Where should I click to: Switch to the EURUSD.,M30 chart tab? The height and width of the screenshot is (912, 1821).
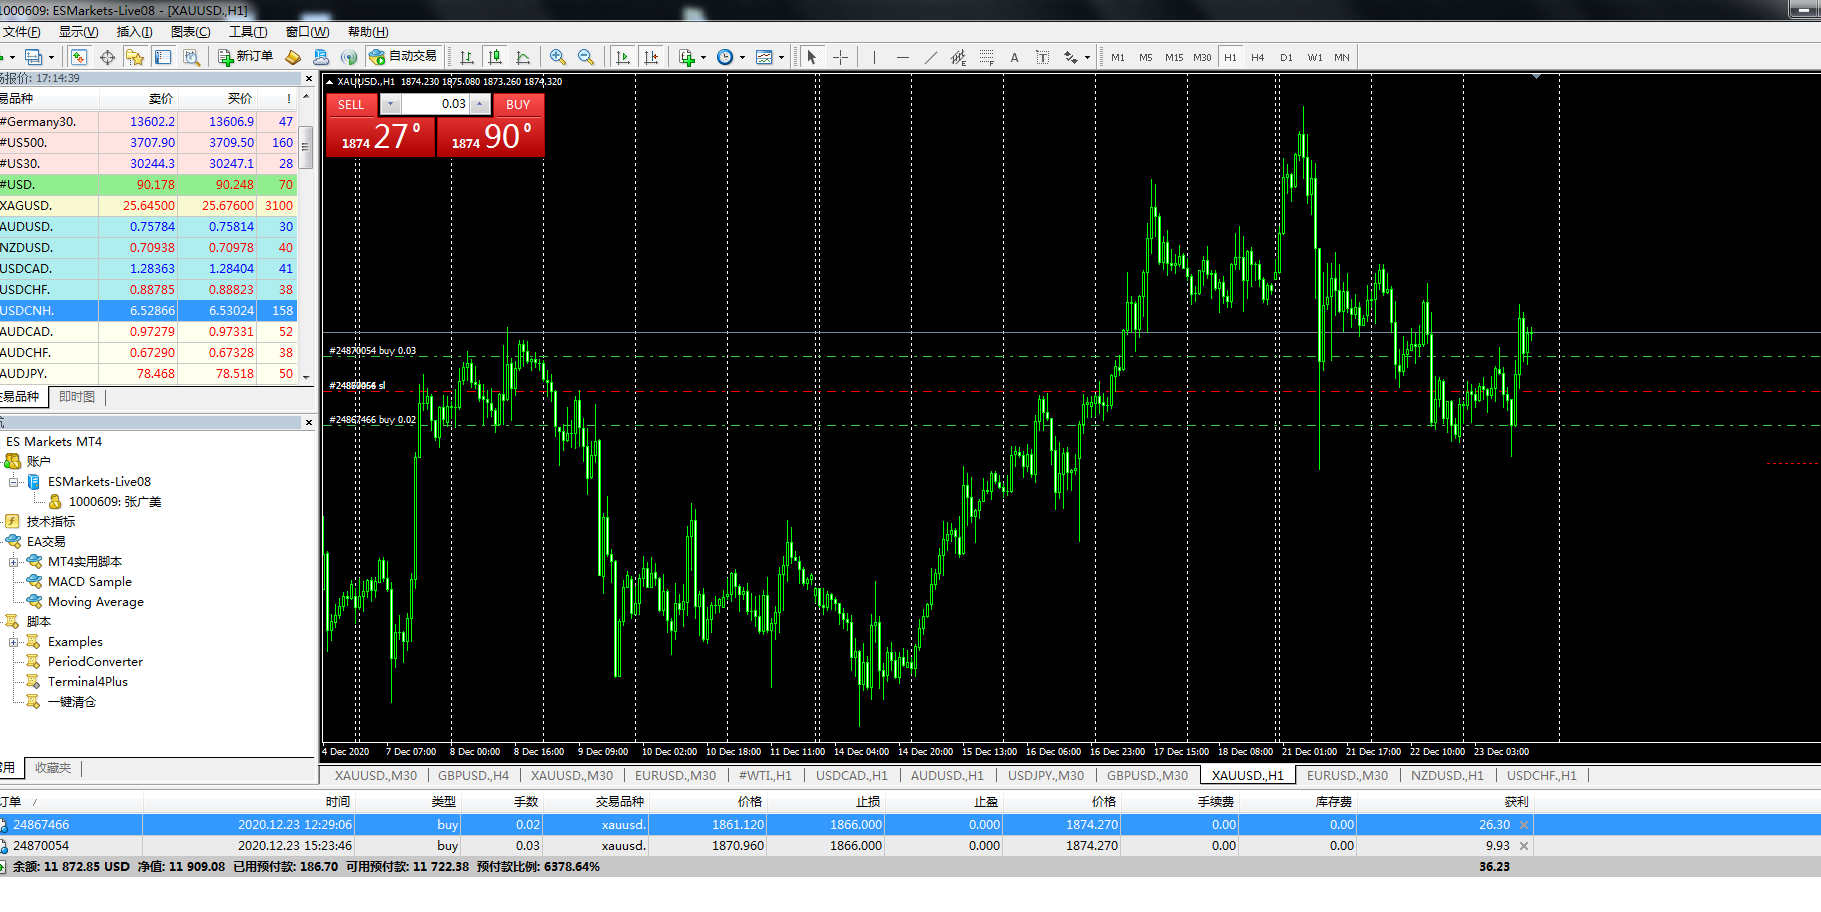(675, 775)
